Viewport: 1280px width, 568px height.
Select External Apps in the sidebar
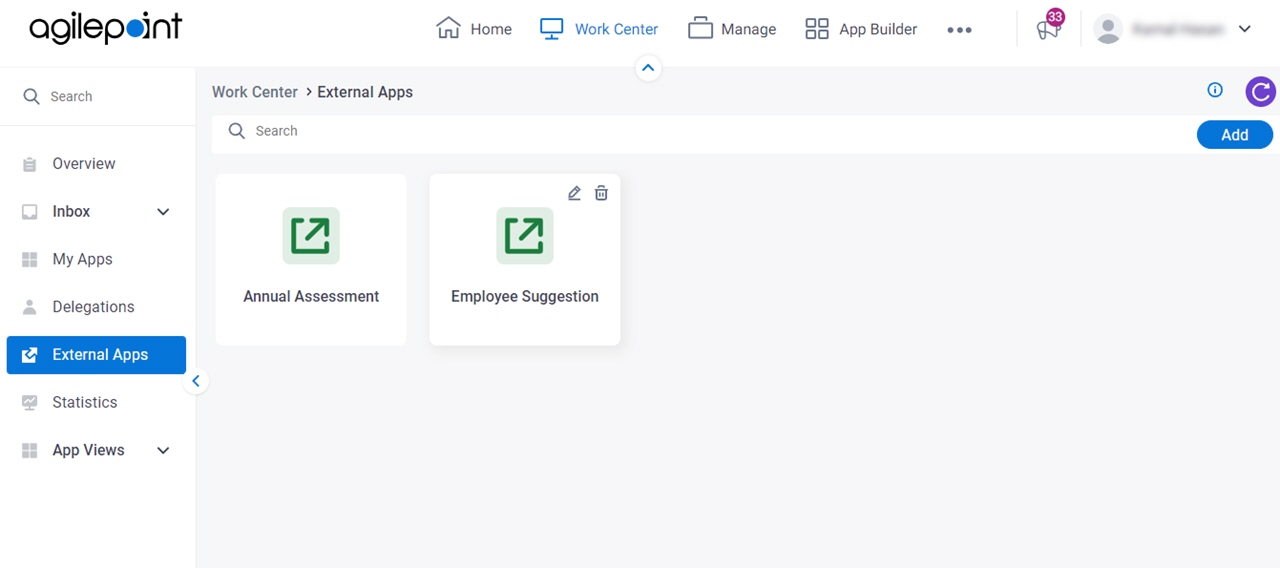tap(97, 355)
